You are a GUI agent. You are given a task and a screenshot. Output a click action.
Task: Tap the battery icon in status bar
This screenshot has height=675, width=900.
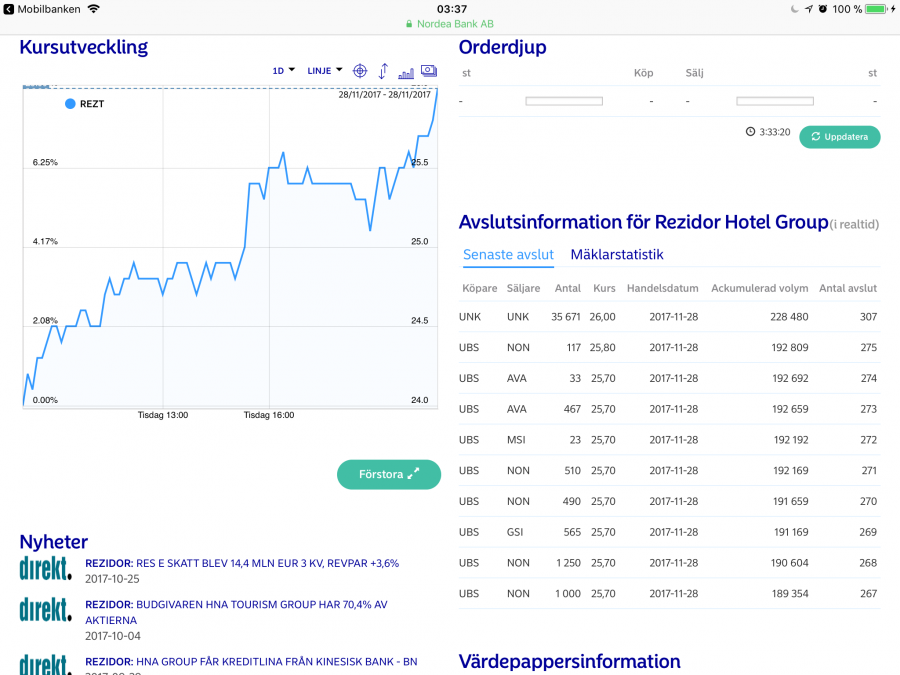pyautogui.click(x=875, y=9)
